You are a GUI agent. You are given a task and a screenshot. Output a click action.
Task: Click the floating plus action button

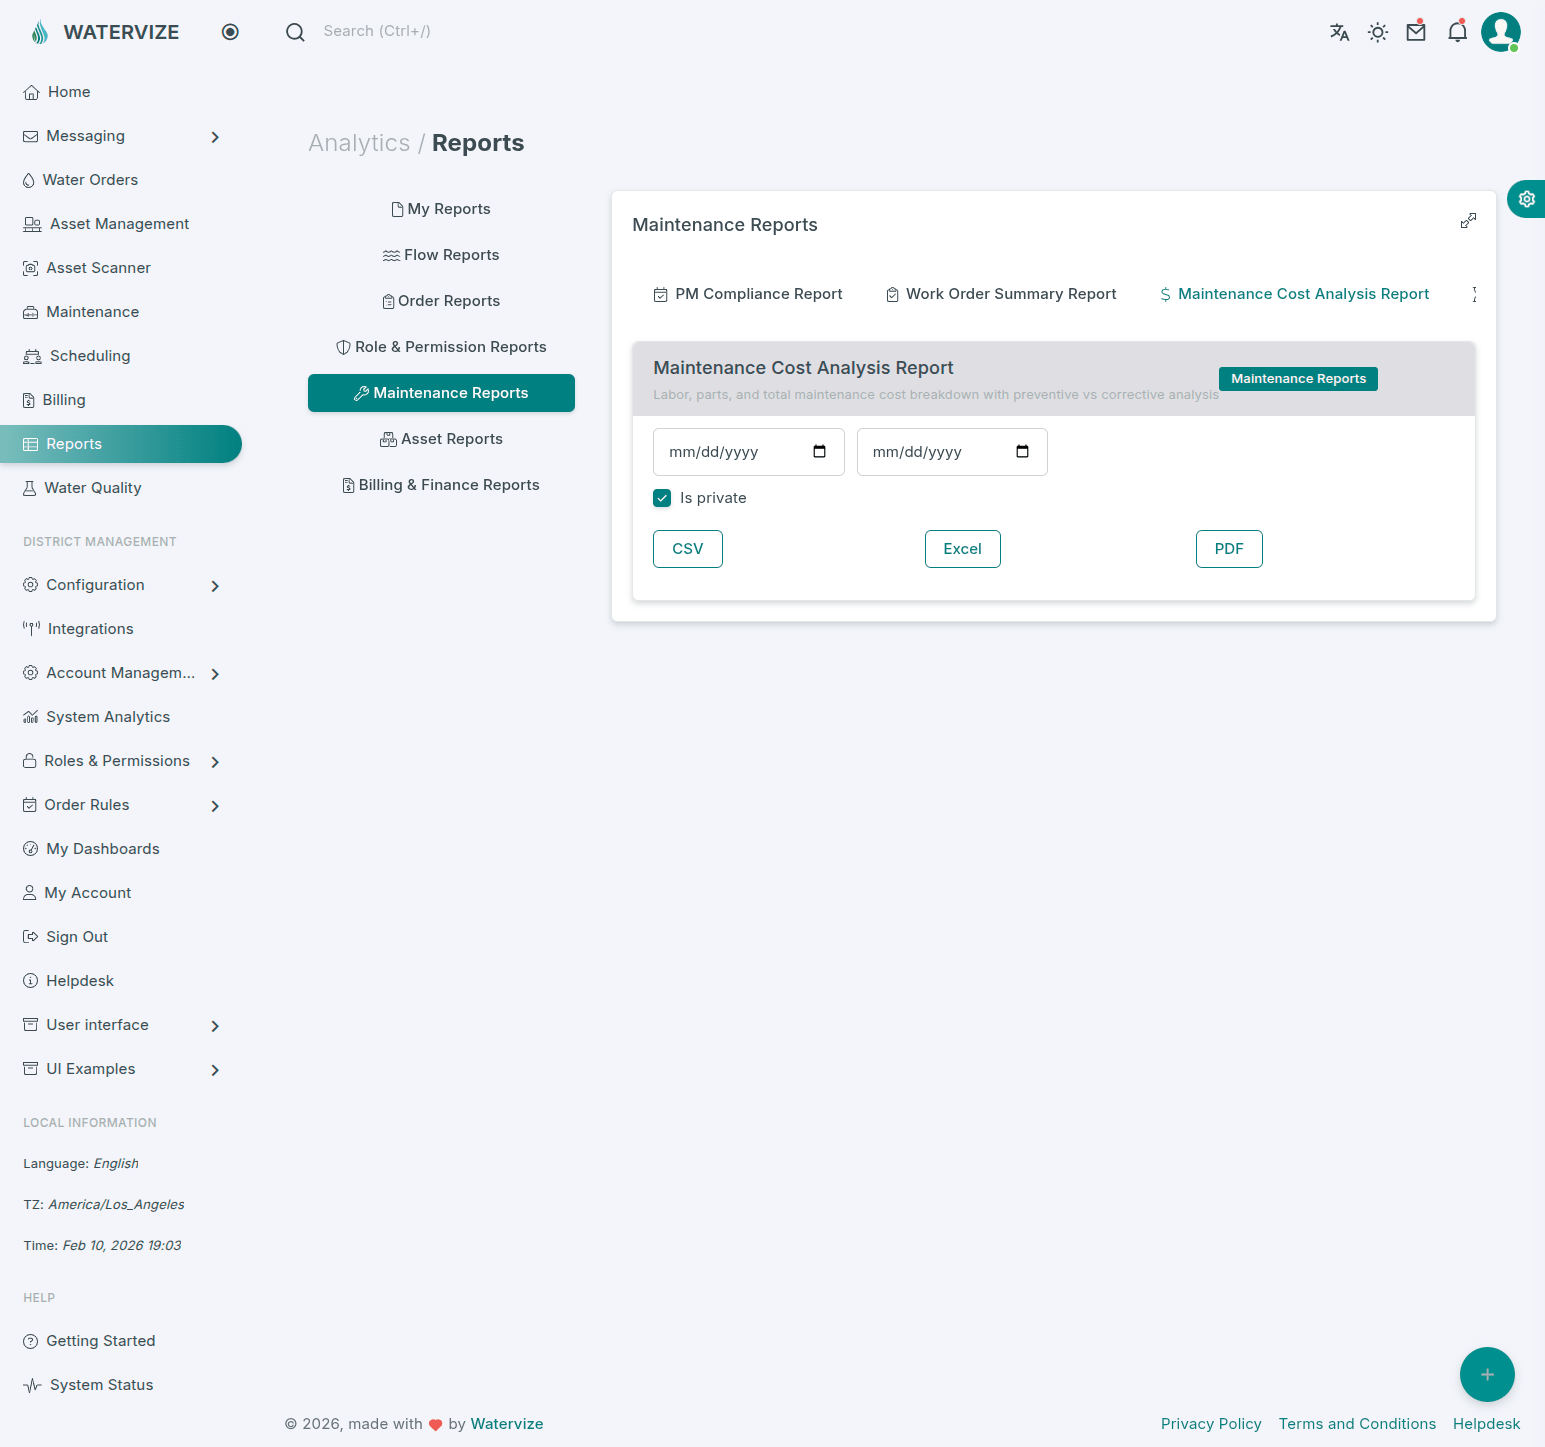pos(1487,1374)
